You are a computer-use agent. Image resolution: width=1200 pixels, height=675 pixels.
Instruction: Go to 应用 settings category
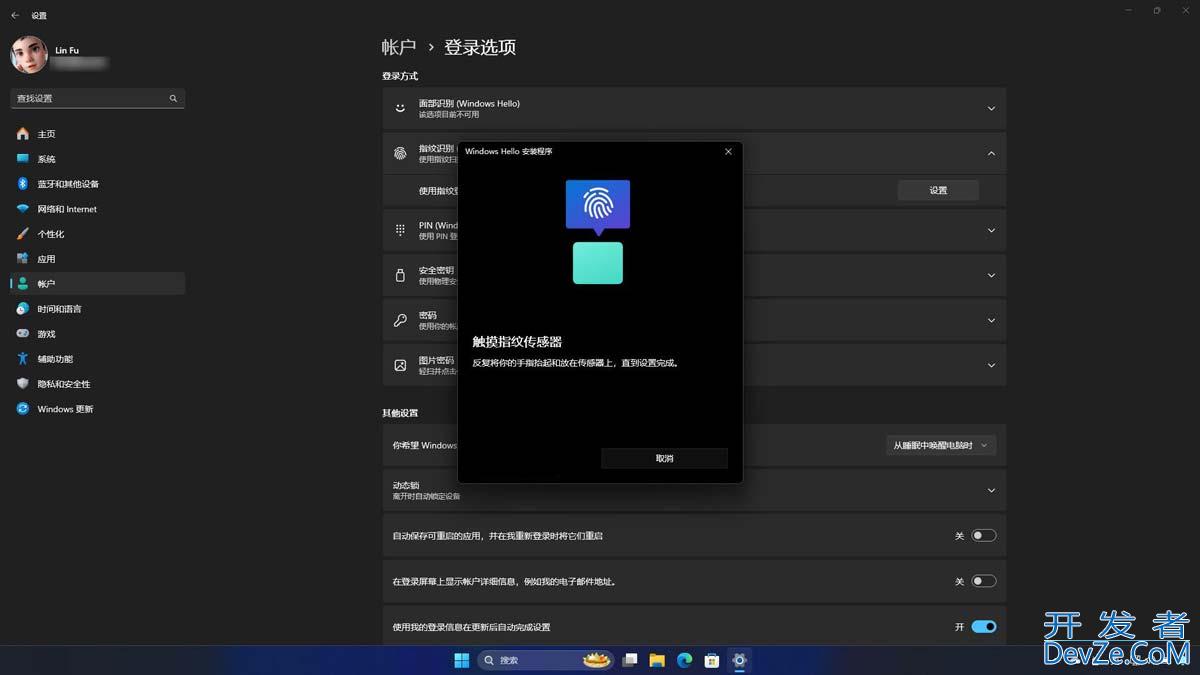(x=98, y=259)
